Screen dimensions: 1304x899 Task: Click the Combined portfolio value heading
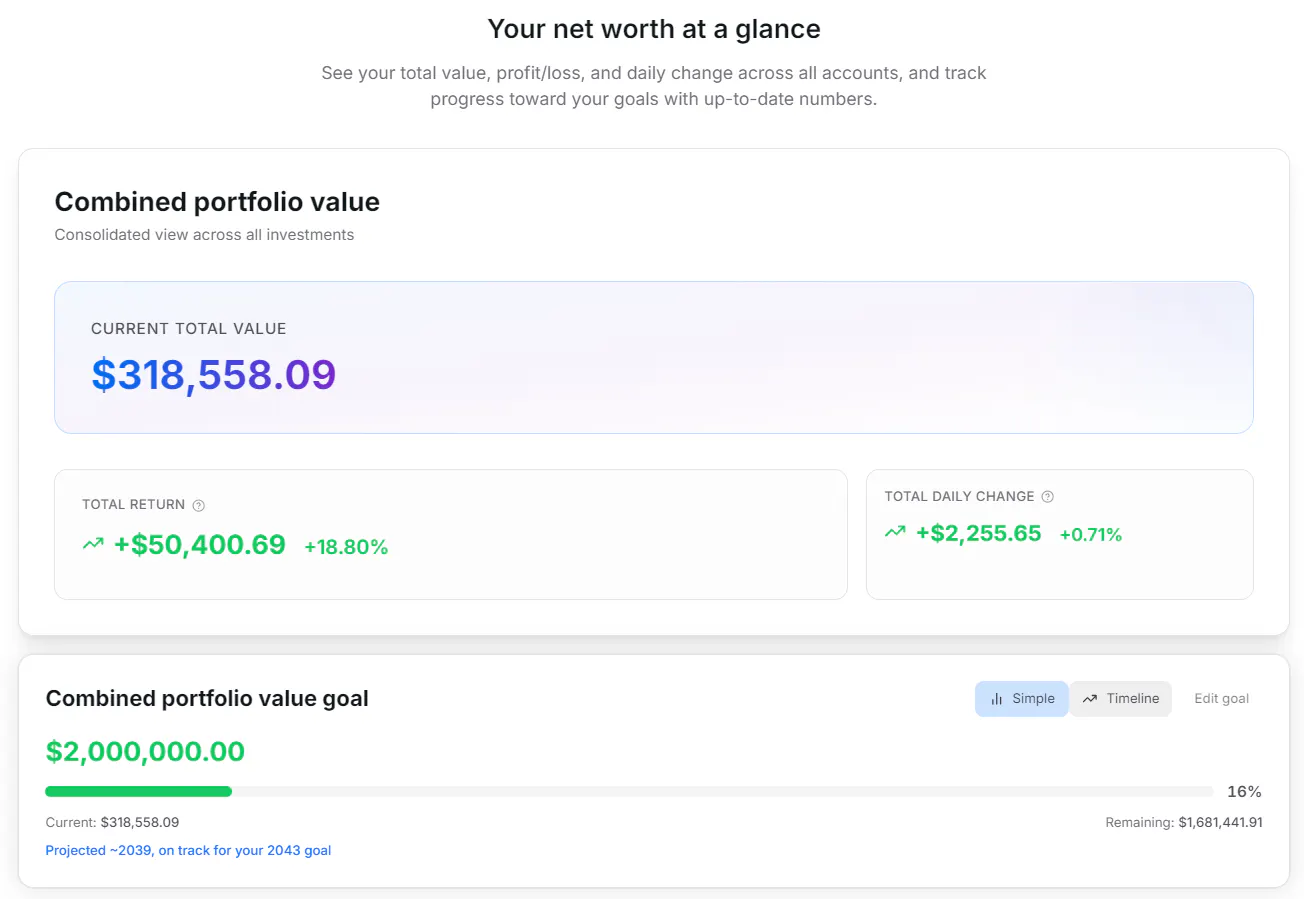click(217, 202)
